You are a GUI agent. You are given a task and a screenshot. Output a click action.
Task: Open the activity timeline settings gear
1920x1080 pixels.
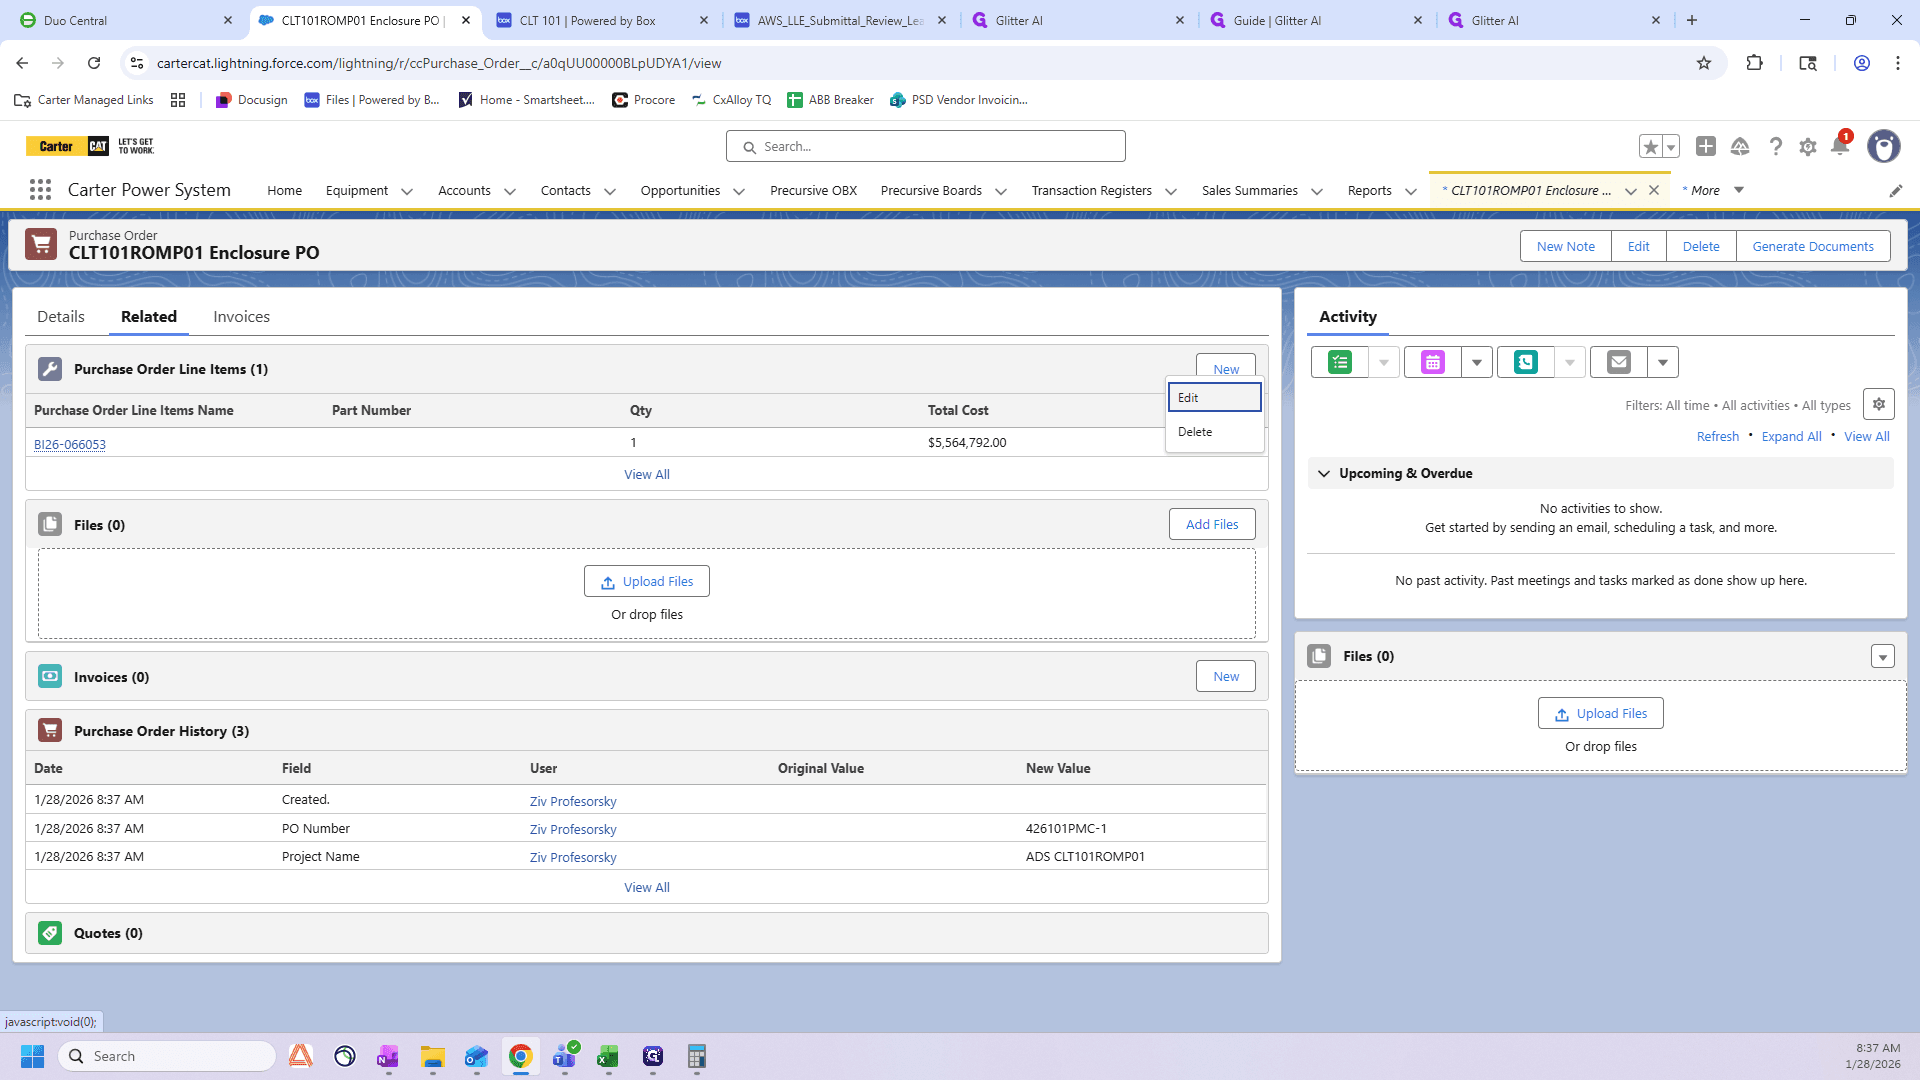point(1879,404)
